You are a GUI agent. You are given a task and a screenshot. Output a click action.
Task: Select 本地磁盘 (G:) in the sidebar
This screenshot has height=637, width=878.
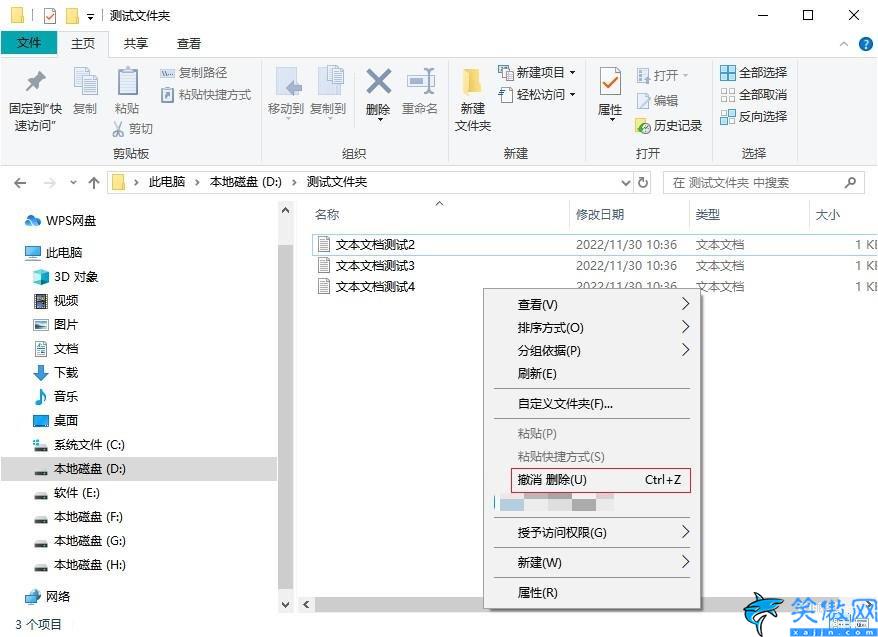pos(79,541)
